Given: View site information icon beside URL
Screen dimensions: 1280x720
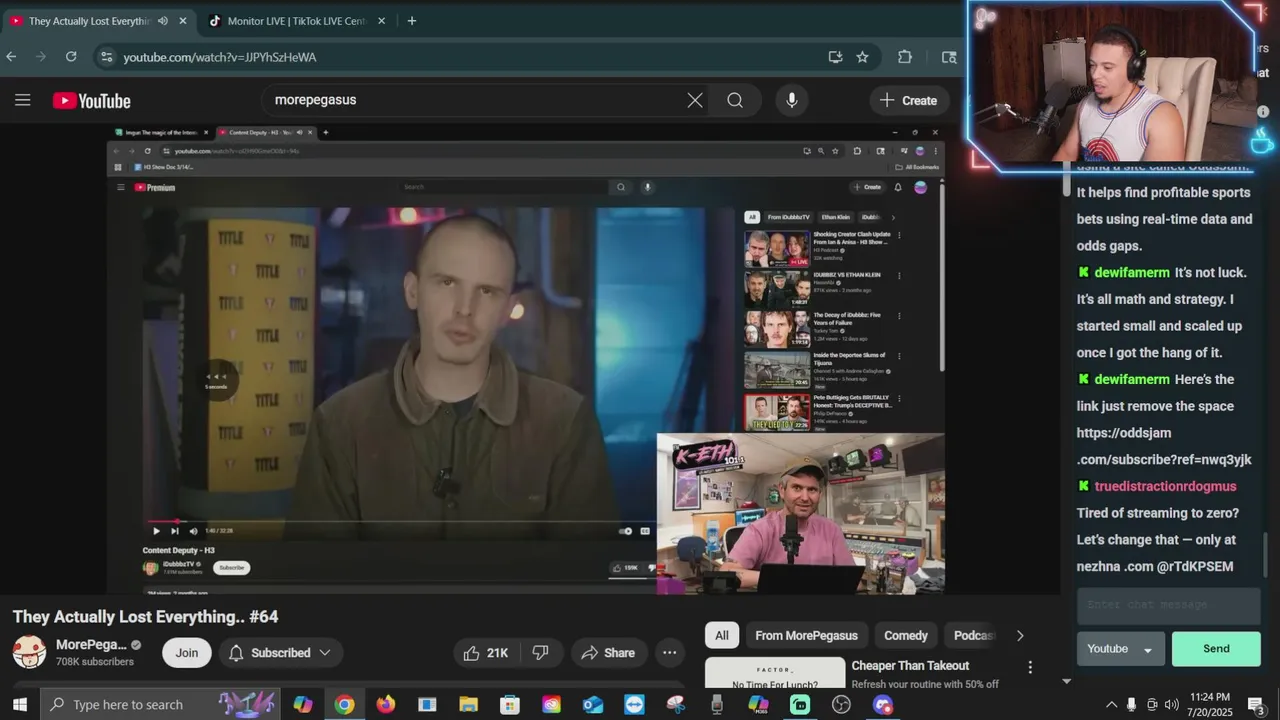Looking at the screenshot, I should tap(107, 57).
